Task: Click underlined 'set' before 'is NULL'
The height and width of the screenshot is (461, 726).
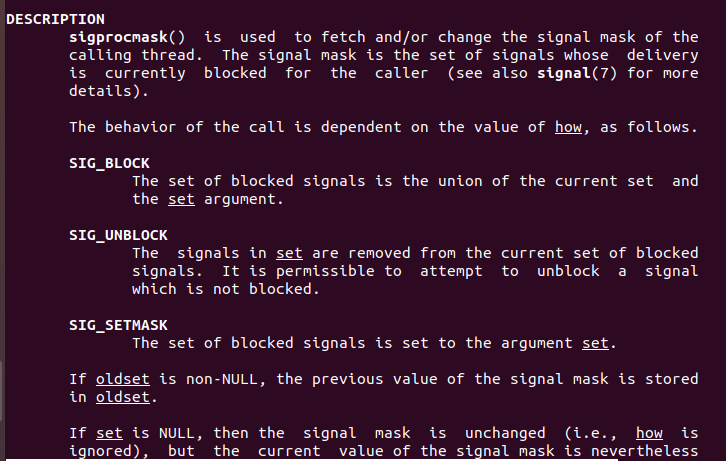Action: point(109,434)
